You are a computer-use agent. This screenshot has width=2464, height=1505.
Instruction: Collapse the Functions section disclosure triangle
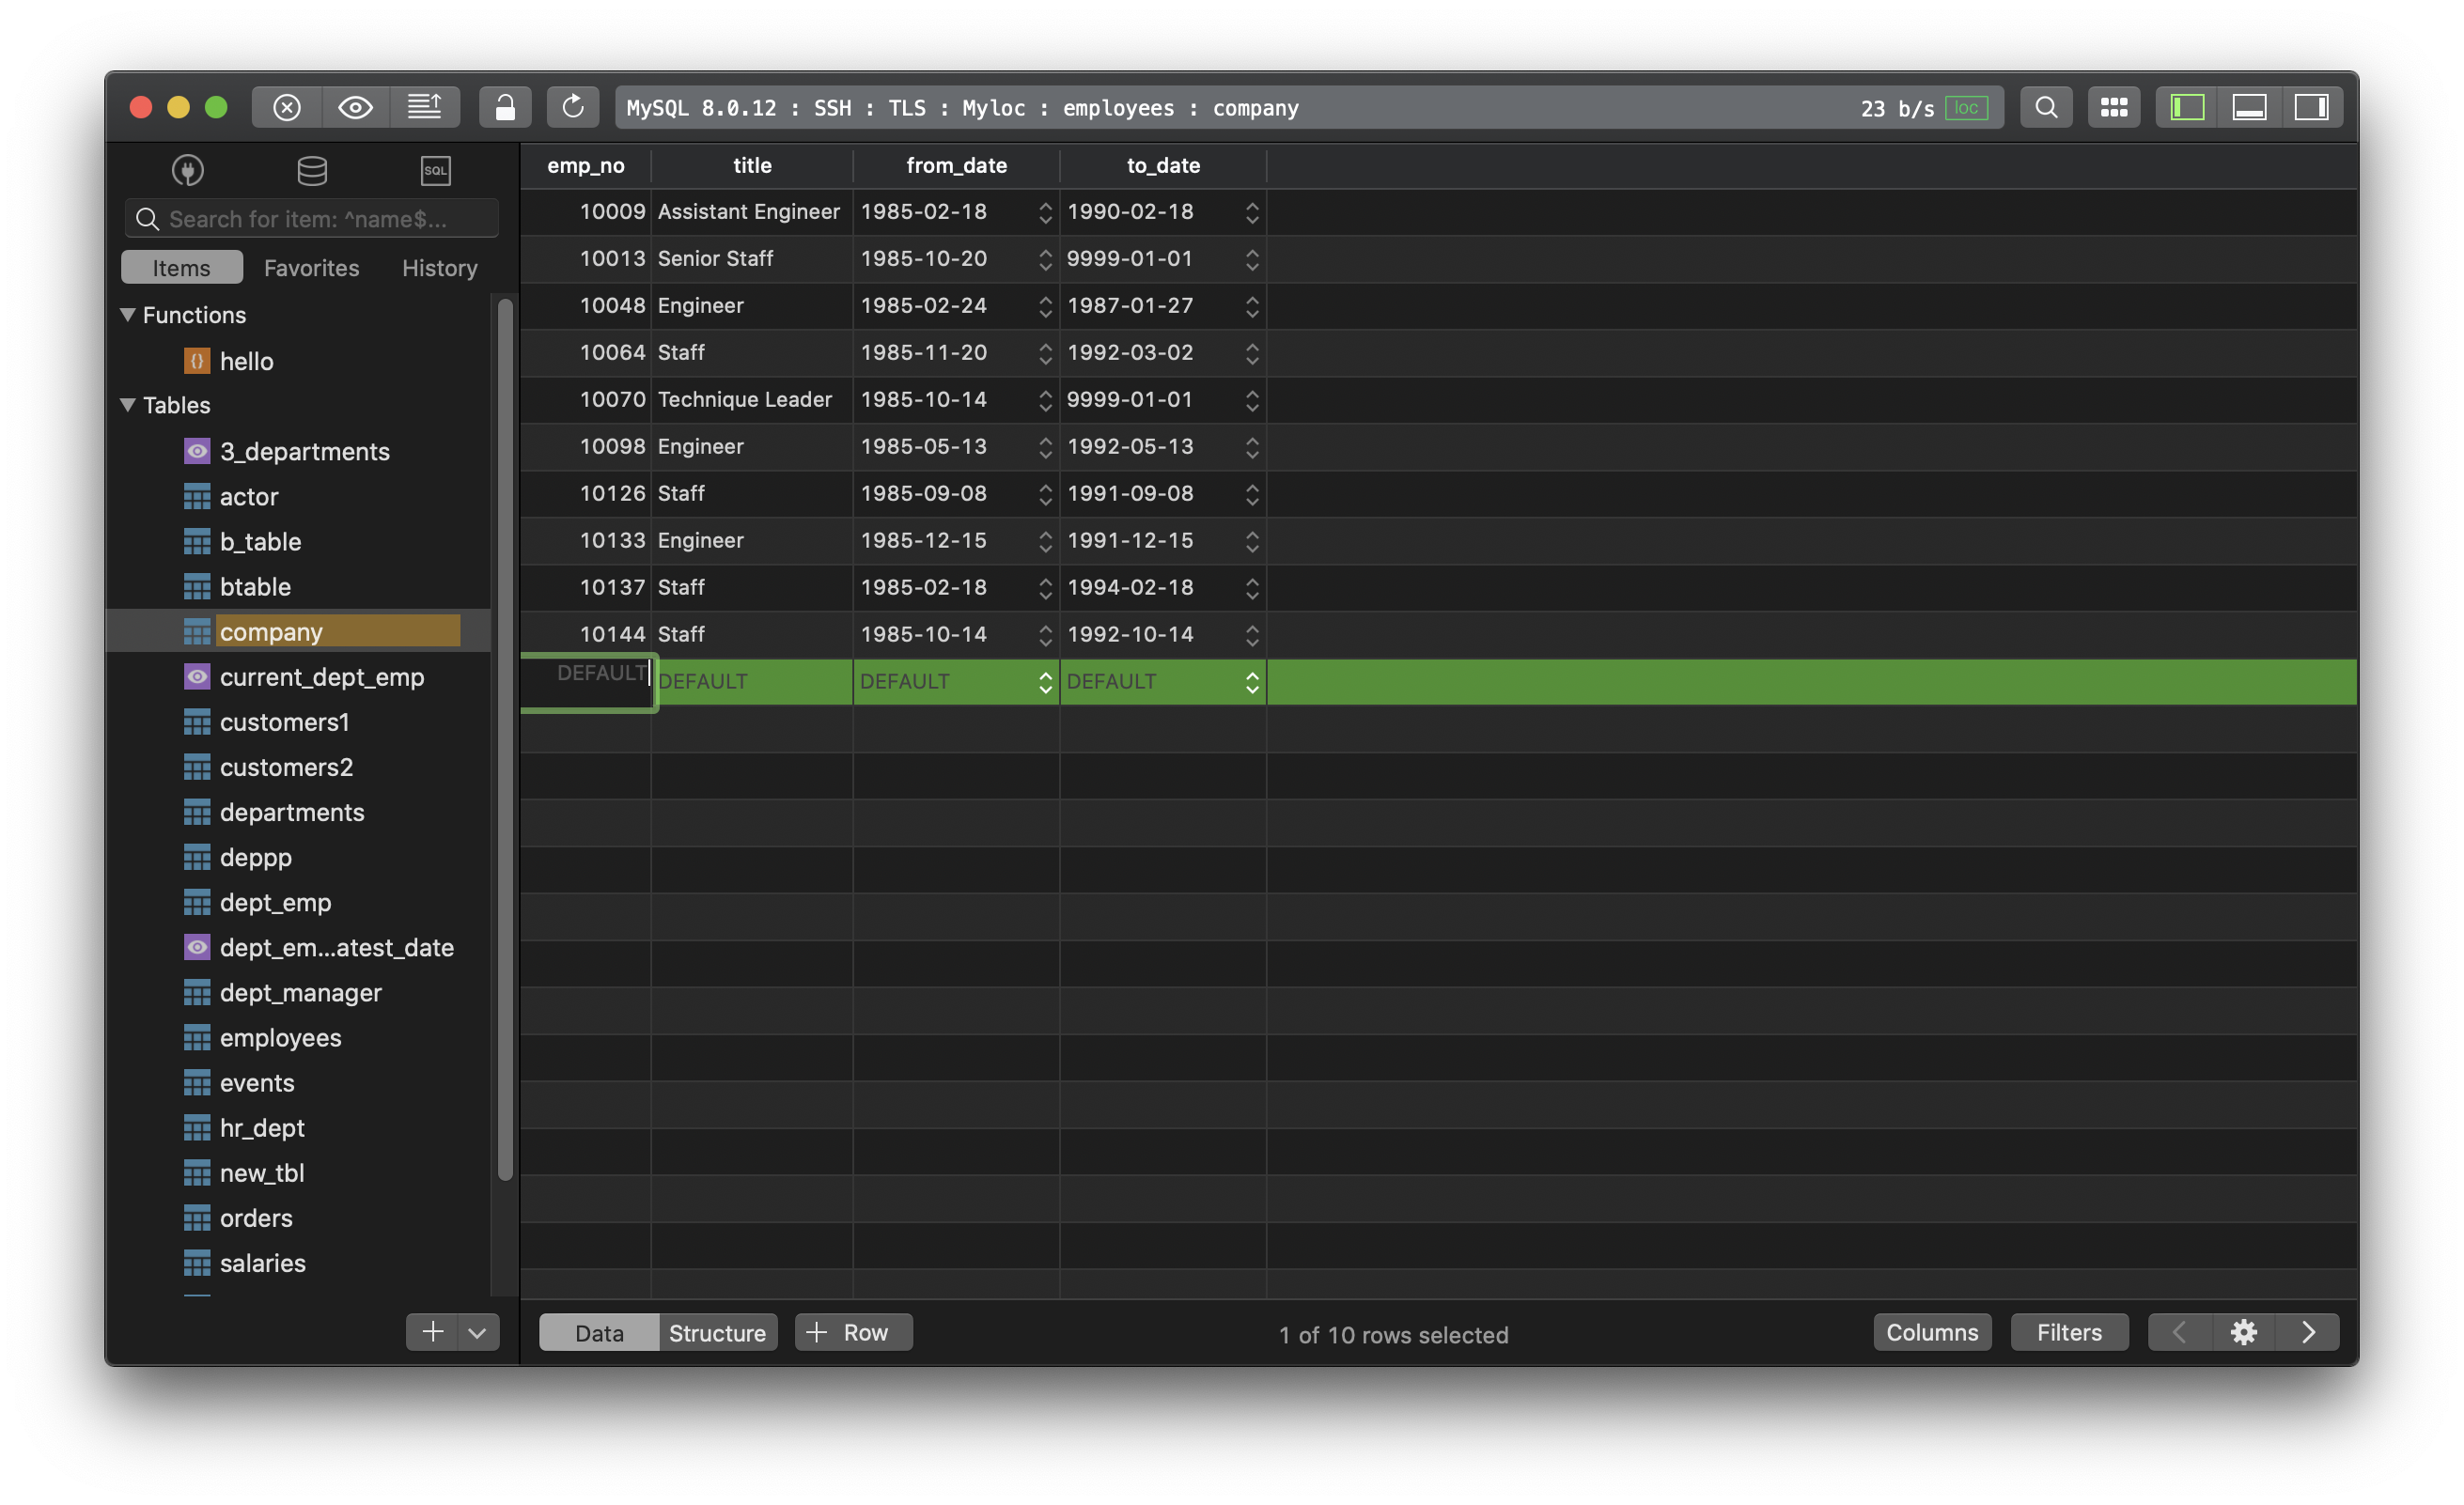(x=128, y=314)
